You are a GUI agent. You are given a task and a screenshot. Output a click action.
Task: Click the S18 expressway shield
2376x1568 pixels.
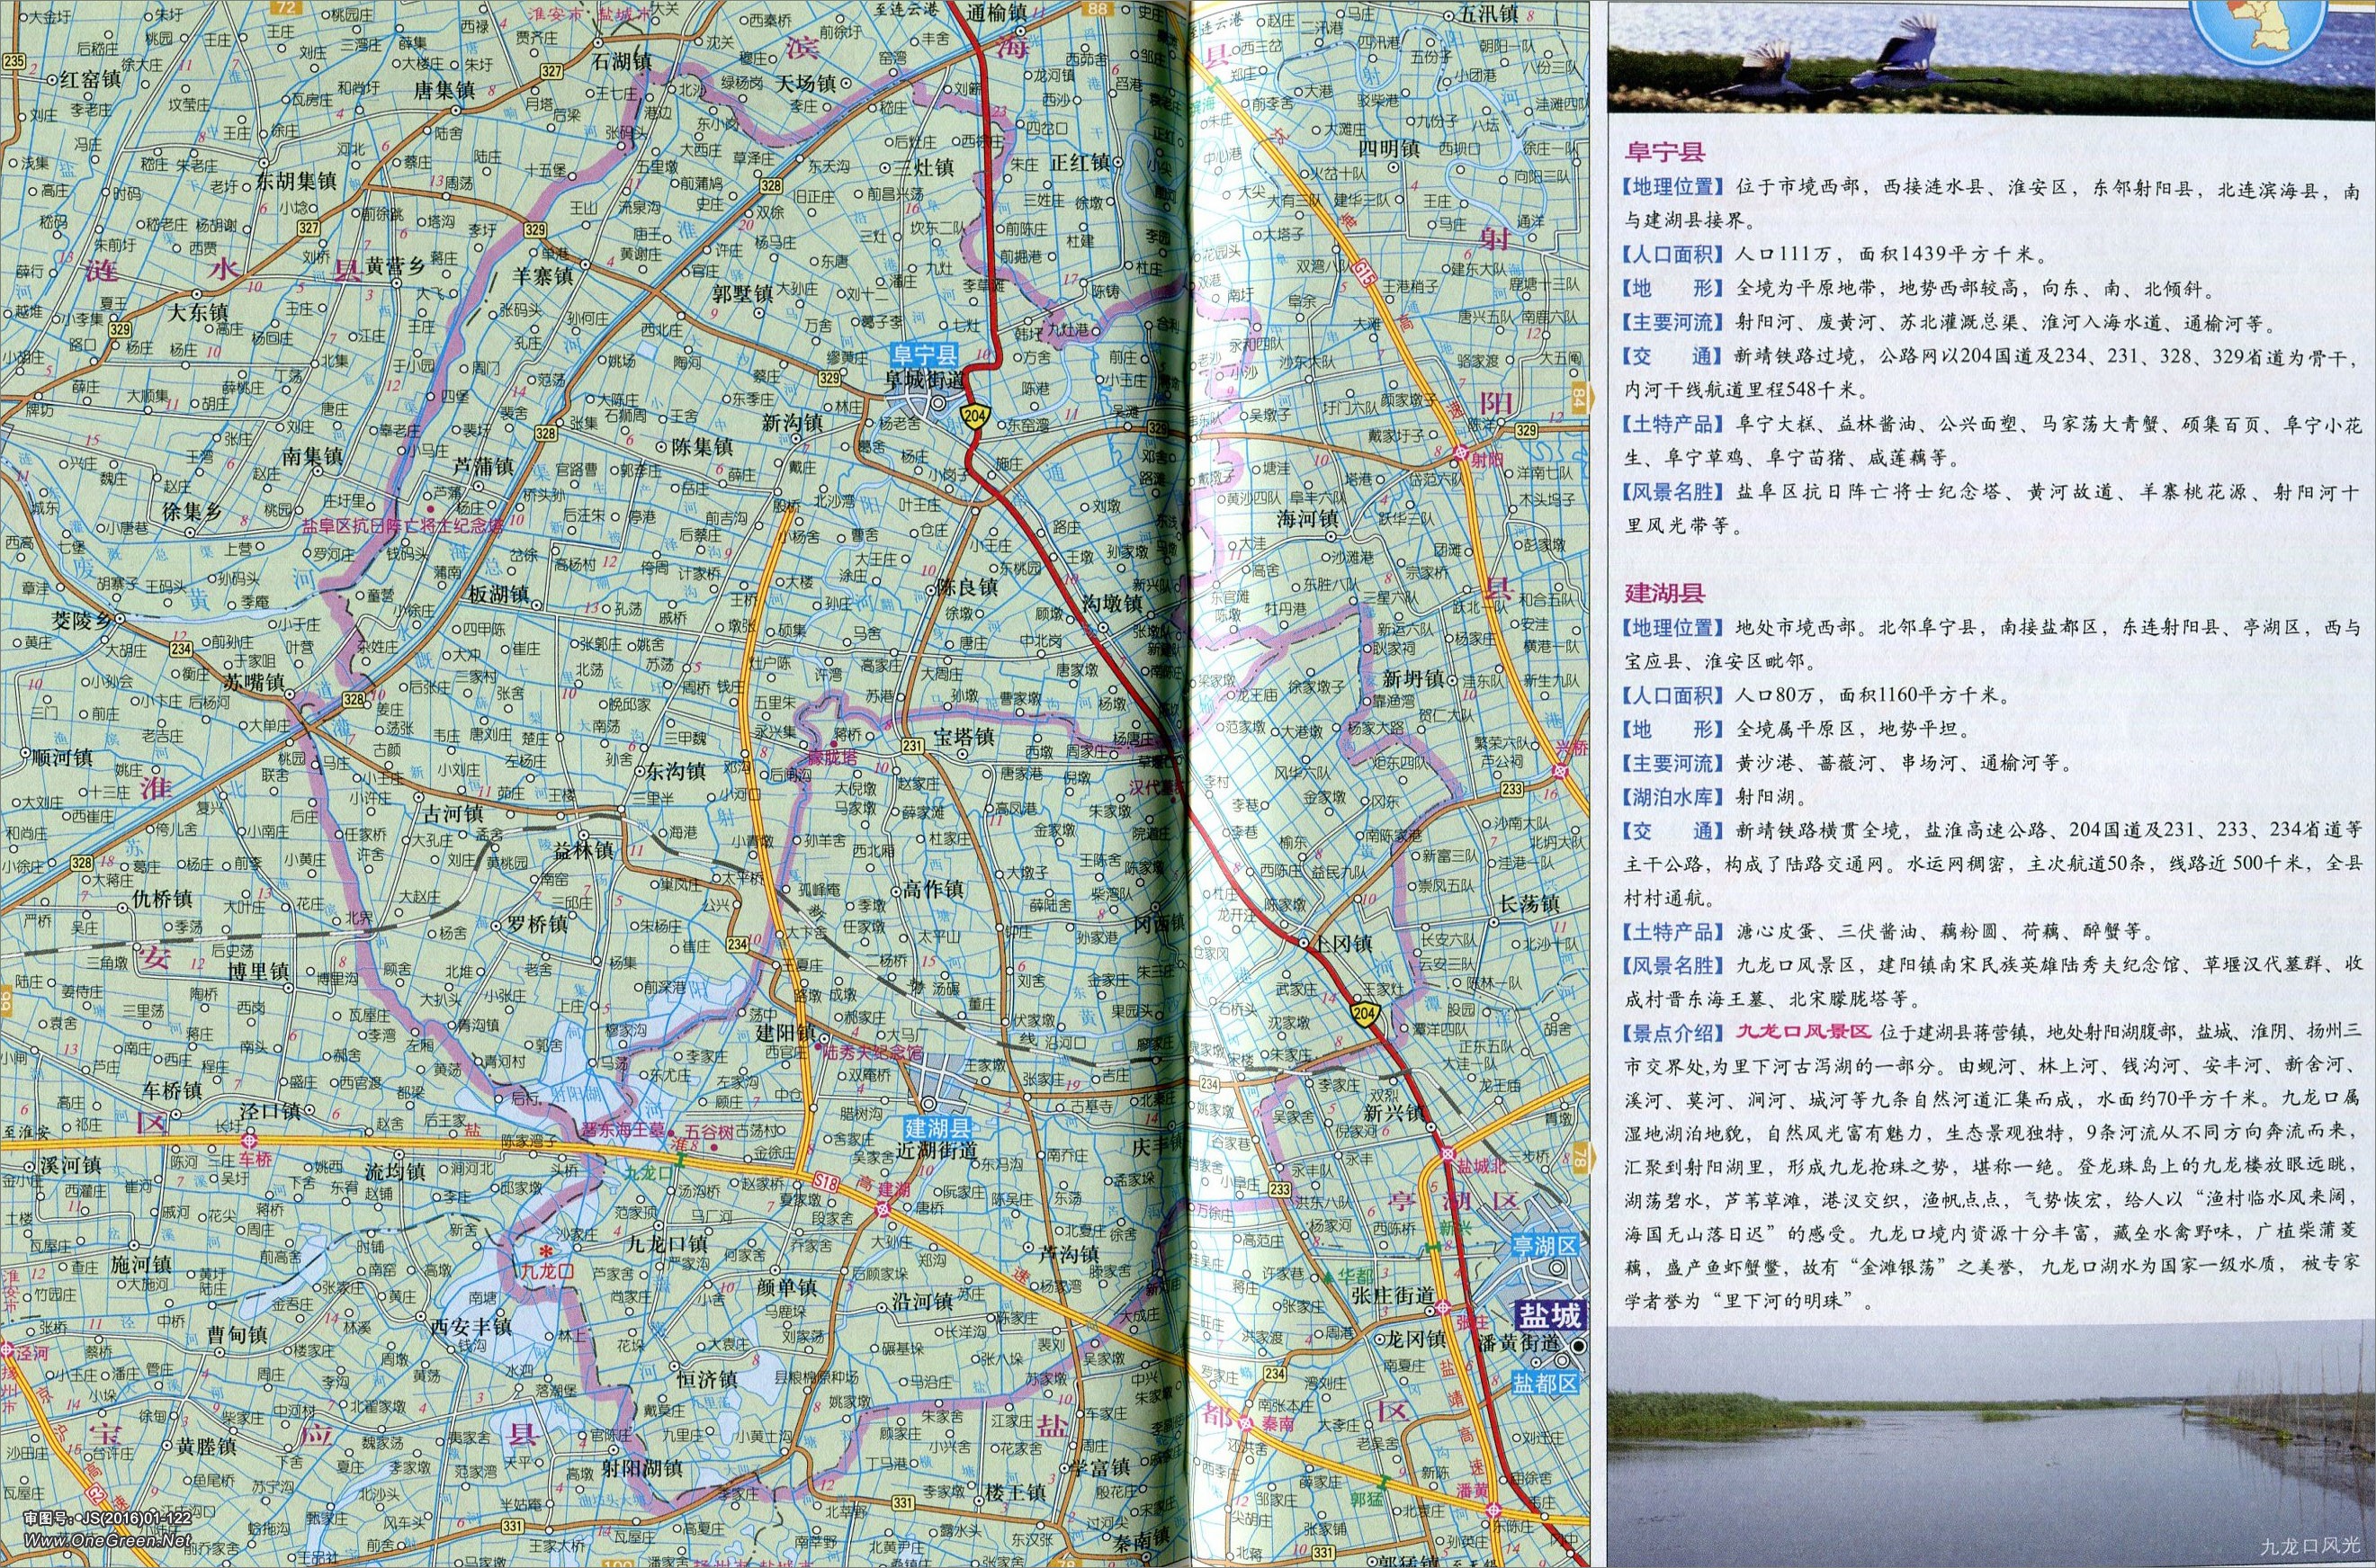click(x=825, y=1183)
